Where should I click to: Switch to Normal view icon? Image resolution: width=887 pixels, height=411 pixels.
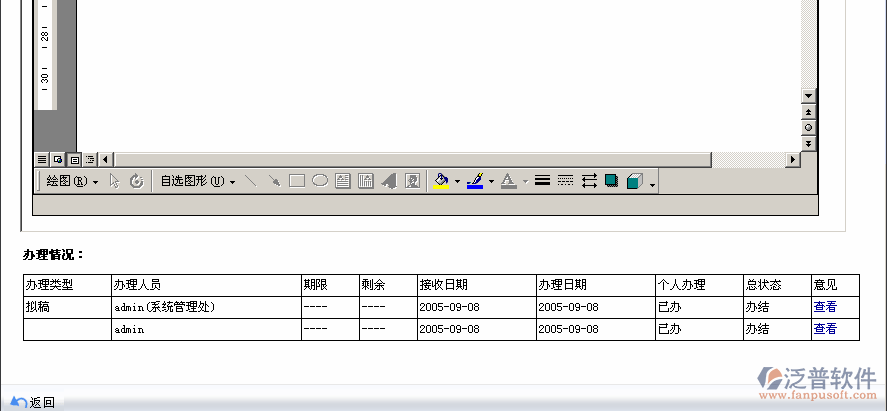click(42, 160)
